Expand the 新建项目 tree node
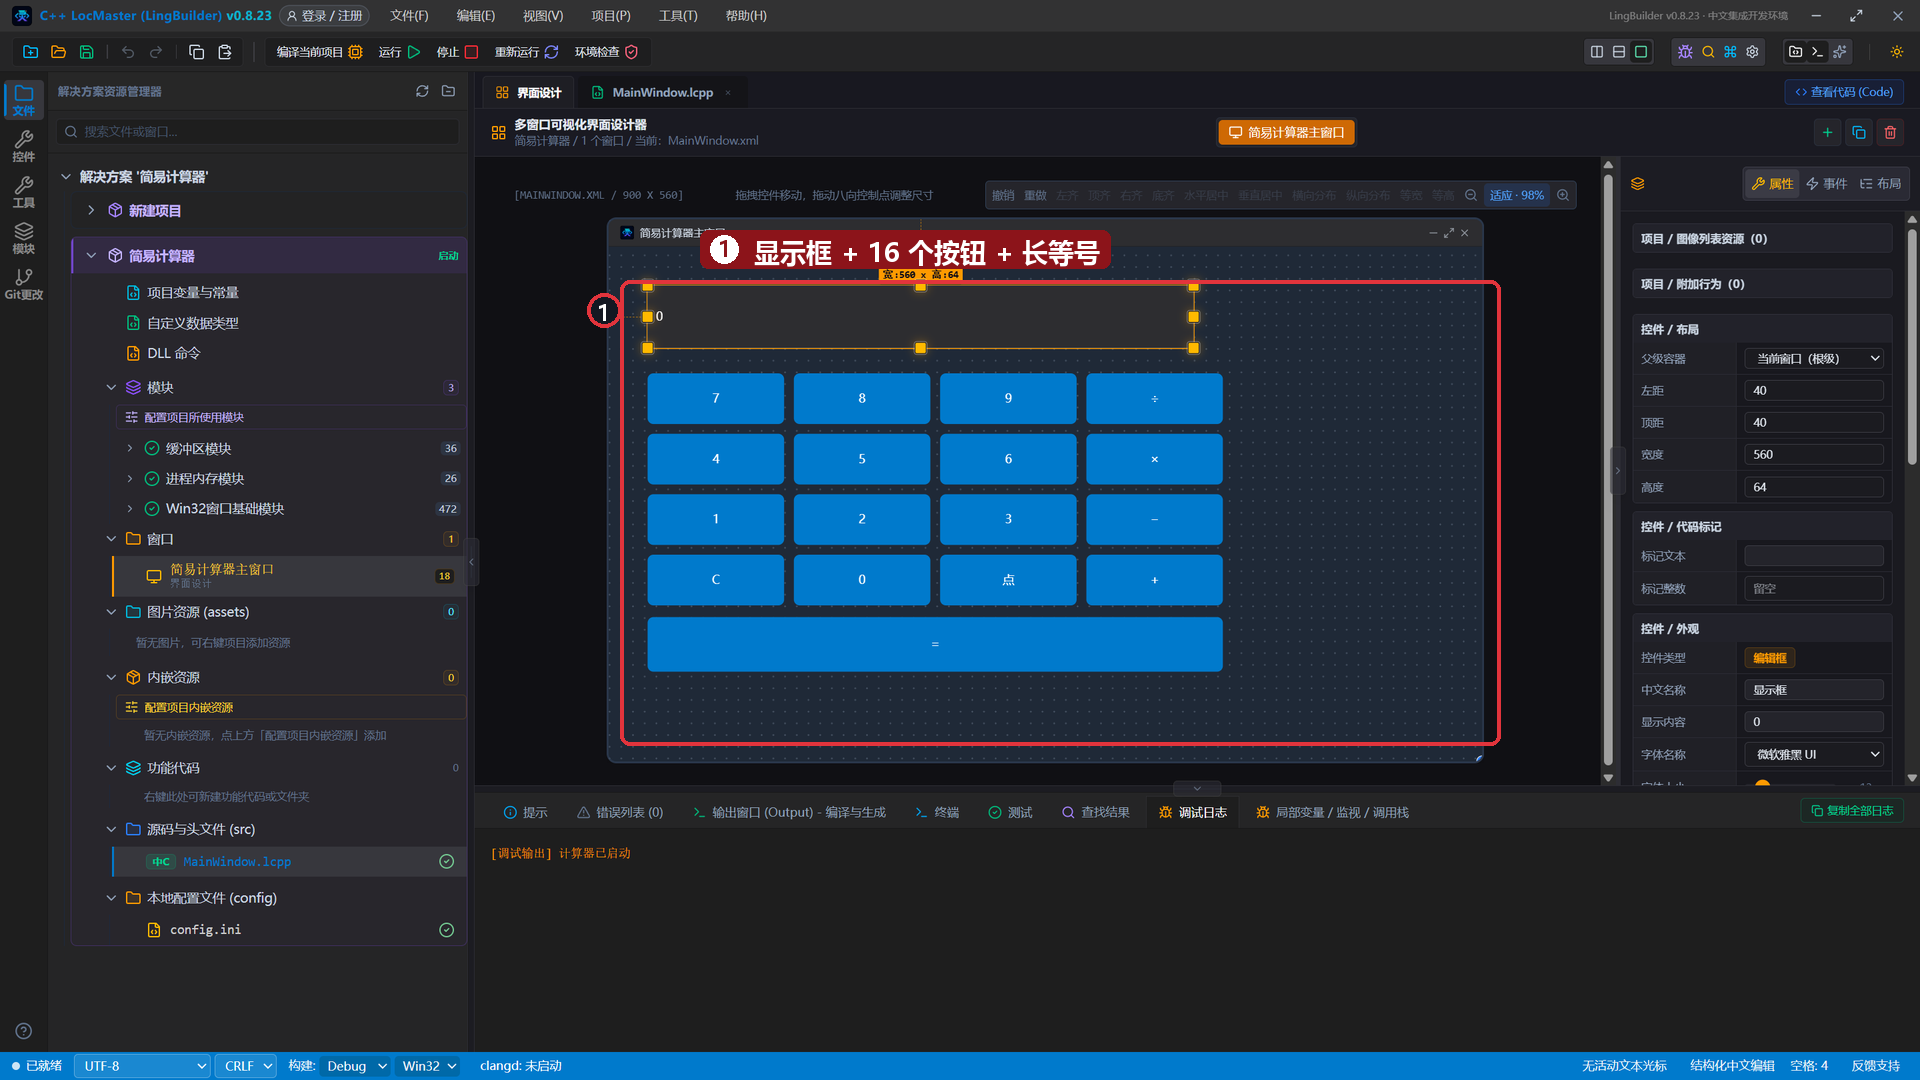 [91, 210]
